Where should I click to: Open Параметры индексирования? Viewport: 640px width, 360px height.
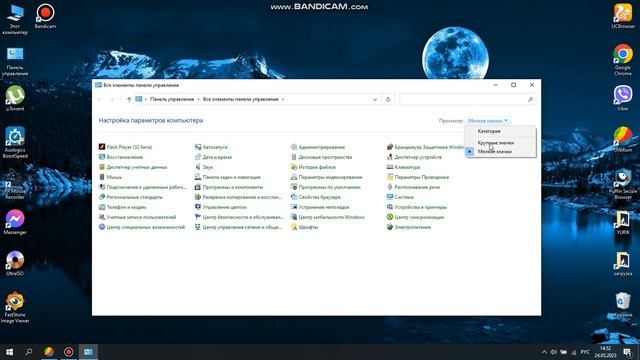tap(327, 177)
